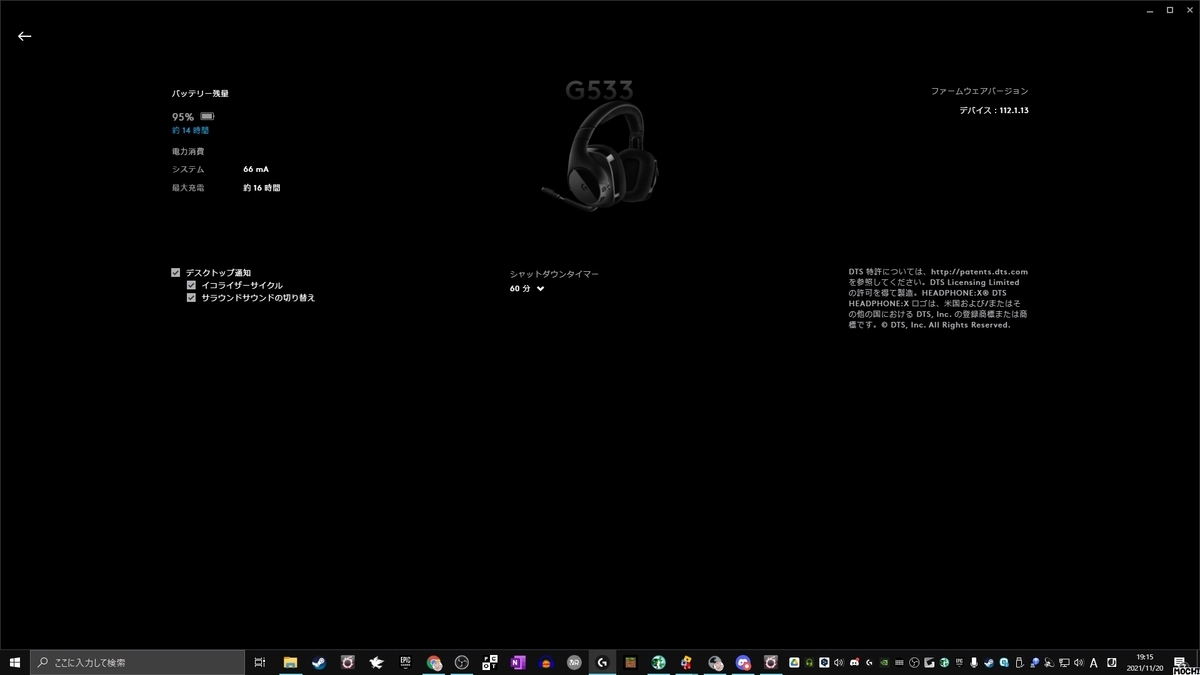Disable the デスクトップ通知 checkbox
This screenshot has height=675, width=1200.
(175, 272)
